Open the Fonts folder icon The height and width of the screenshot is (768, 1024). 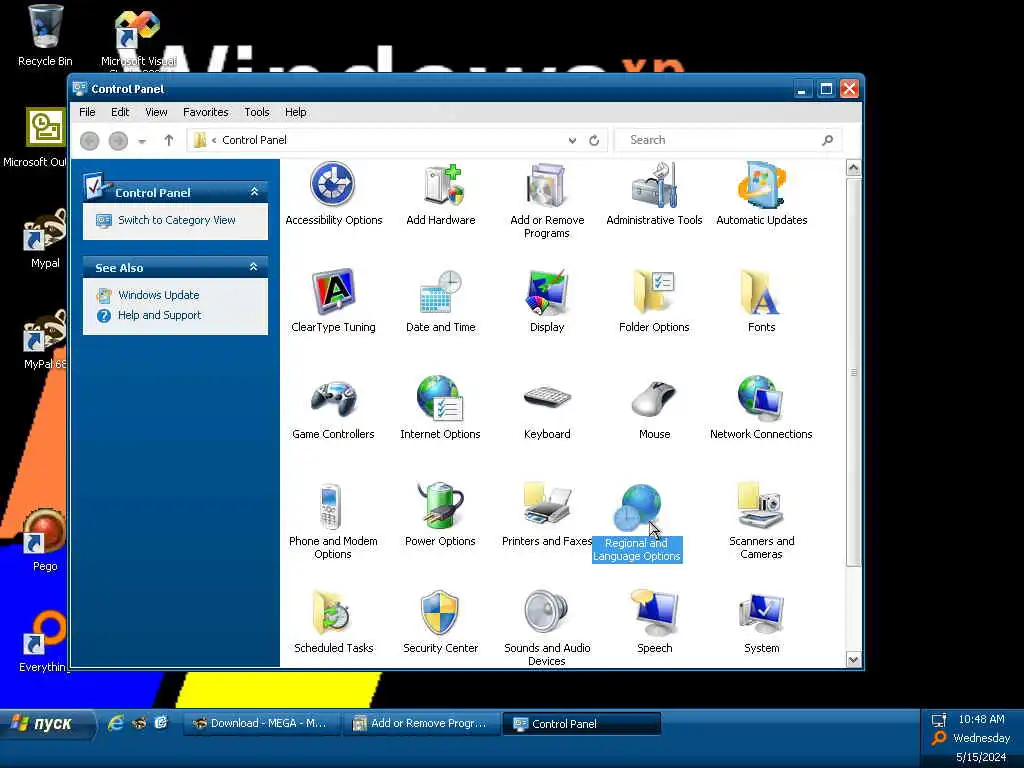click(x=761, y=301)
